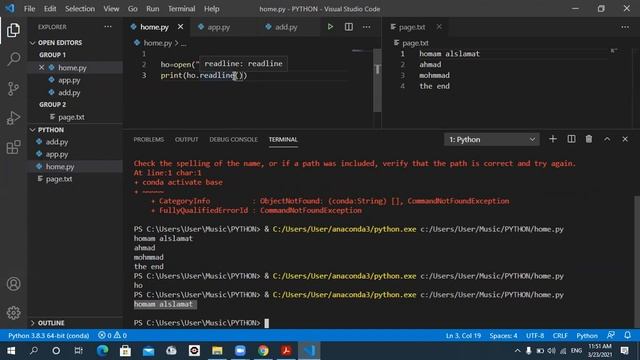640x360 pixels.
Task: Close the home.py editor tab
Action: pos(180,27)
